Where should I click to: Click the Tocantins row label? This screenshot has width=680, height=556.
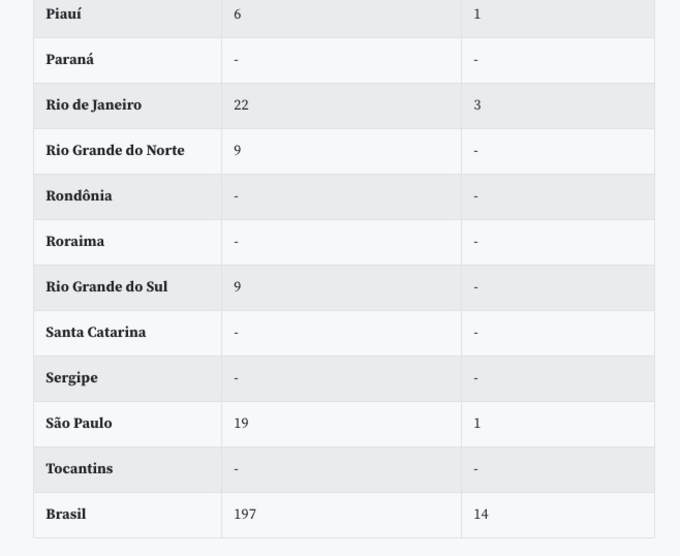(x=79, y=468)
